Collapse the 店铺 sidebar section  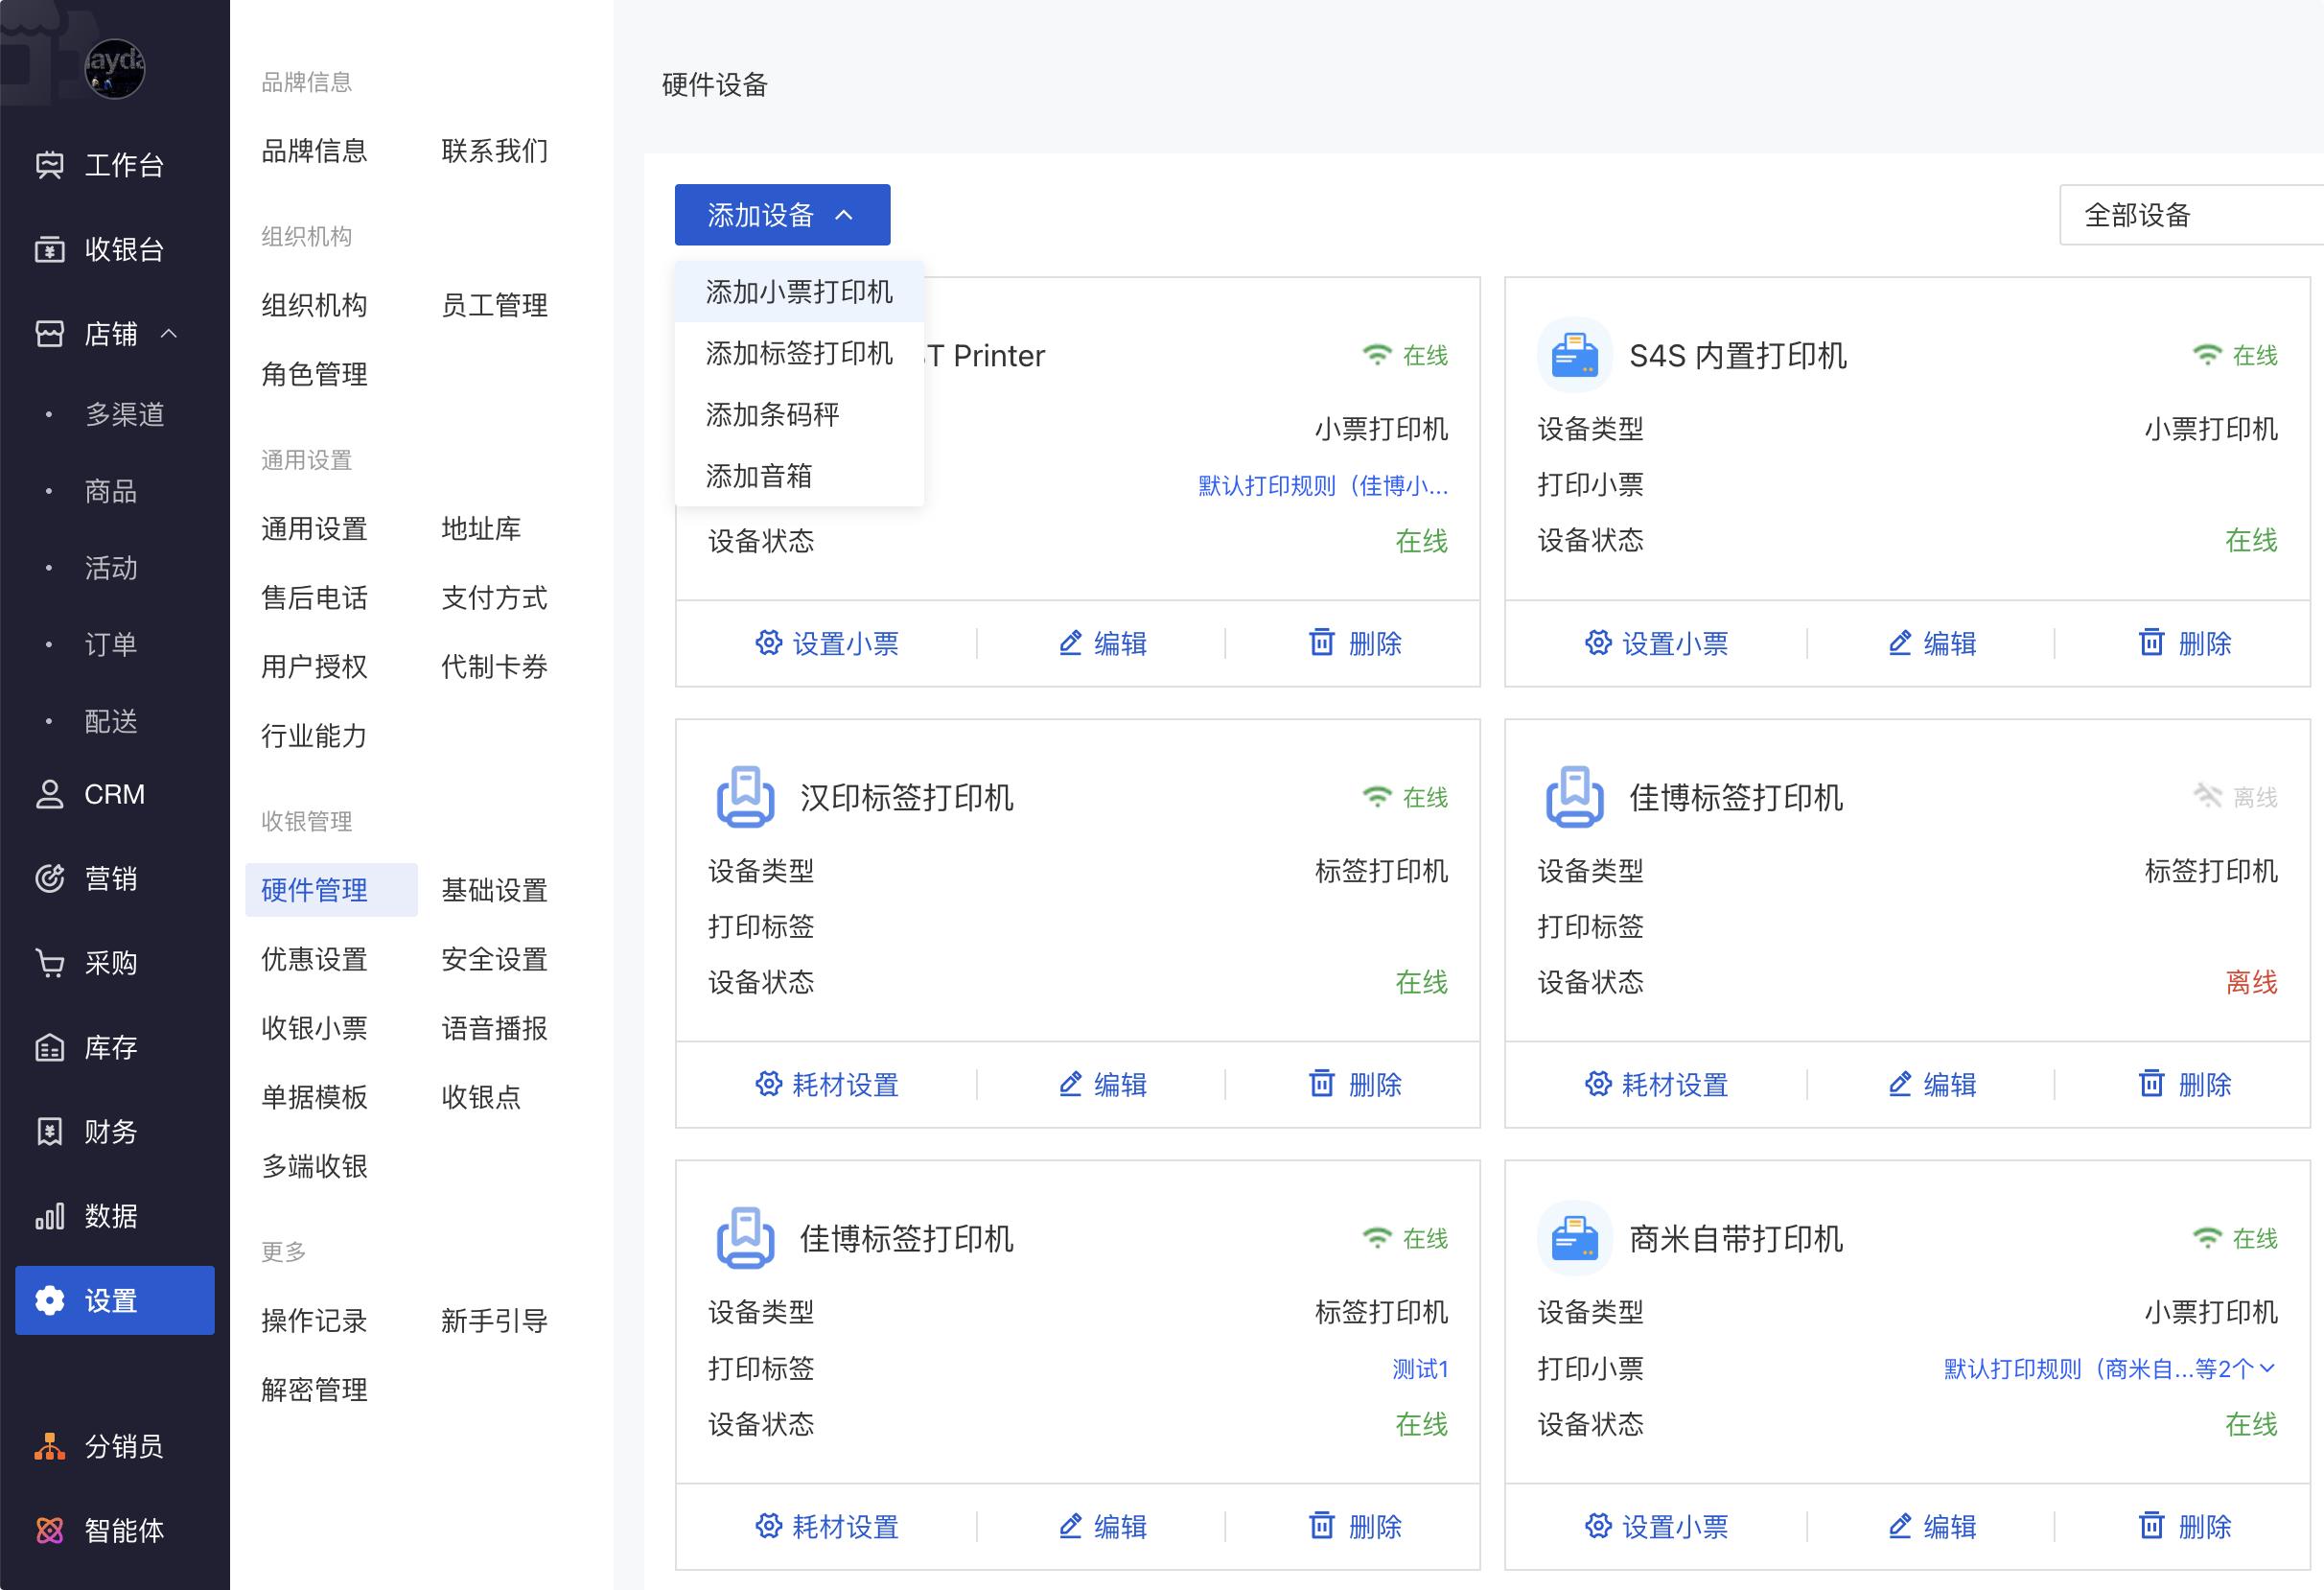169,333
